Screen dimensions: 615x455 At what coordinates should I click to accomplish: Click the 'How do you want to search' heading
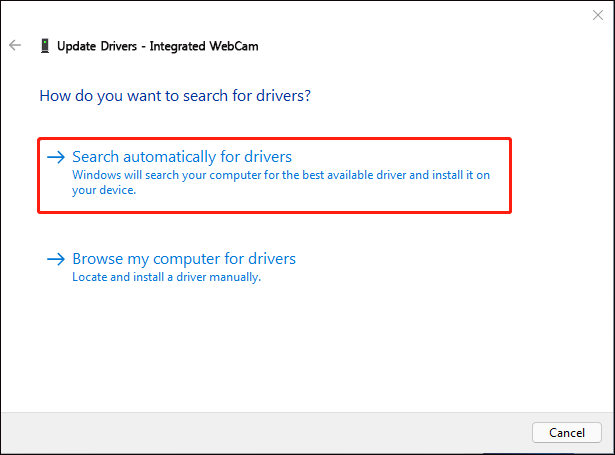coord(175,96)
